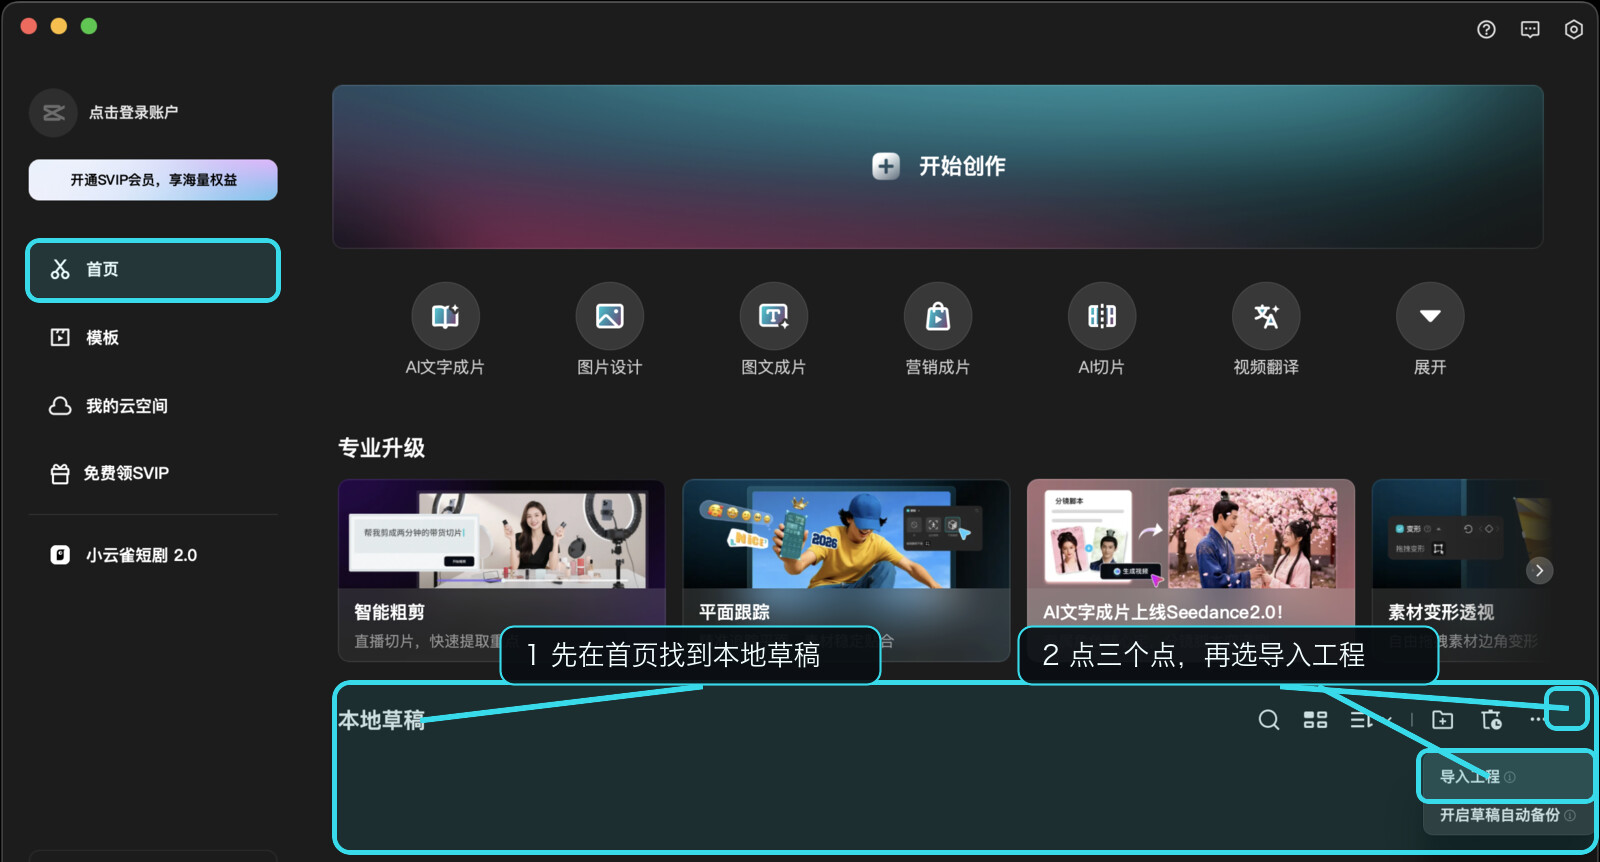Open the help question-mark icon
The height and width of the screenshot is (862, 1600).
point(1486,30)
